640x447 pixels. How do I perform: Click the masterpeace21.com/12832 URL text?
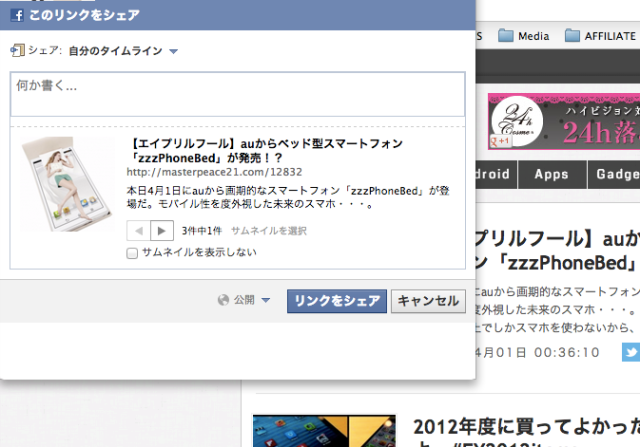point(214,172)
